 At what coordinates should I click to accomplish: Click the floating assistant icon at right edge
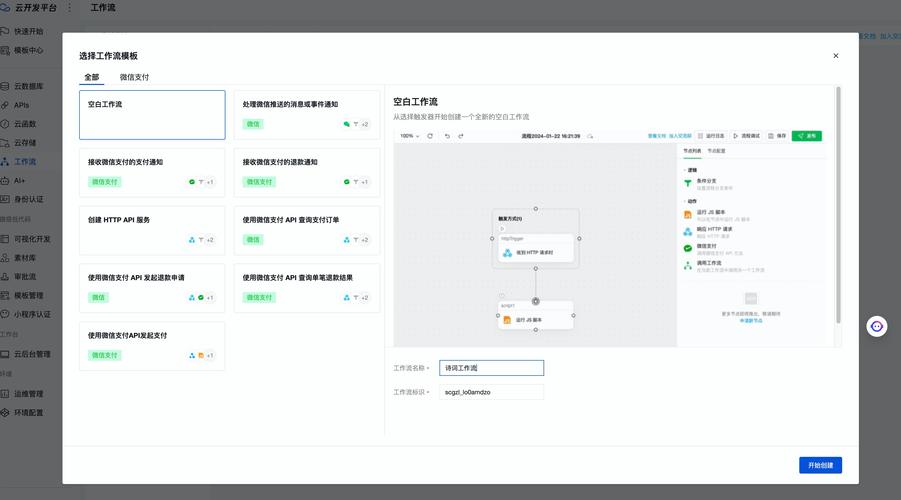pos(877,326)
